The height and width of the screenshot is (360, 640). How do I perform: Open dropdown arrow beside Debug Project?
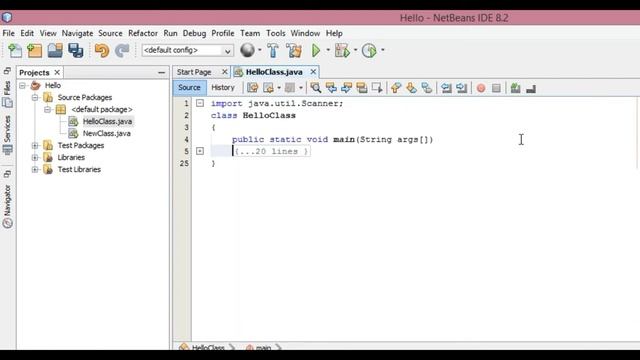click(356, 50)
